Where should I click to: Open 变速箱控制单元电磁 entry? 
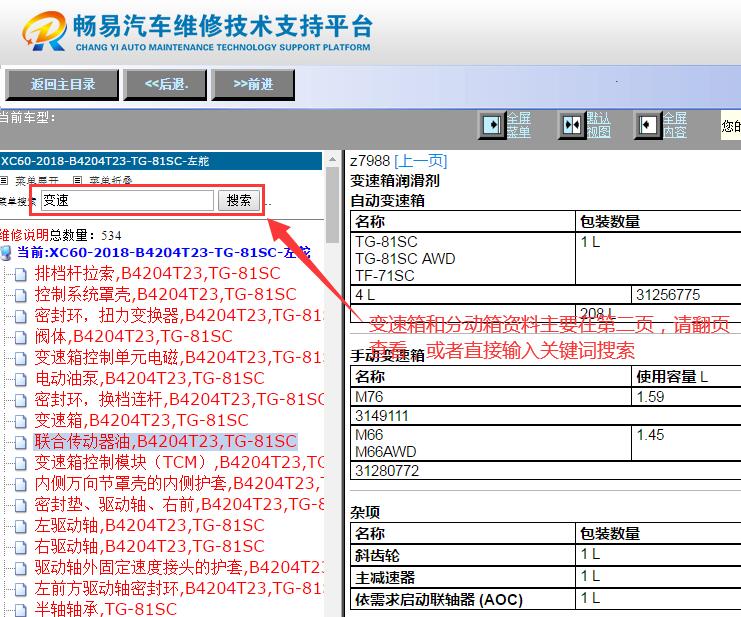(179, 357)
